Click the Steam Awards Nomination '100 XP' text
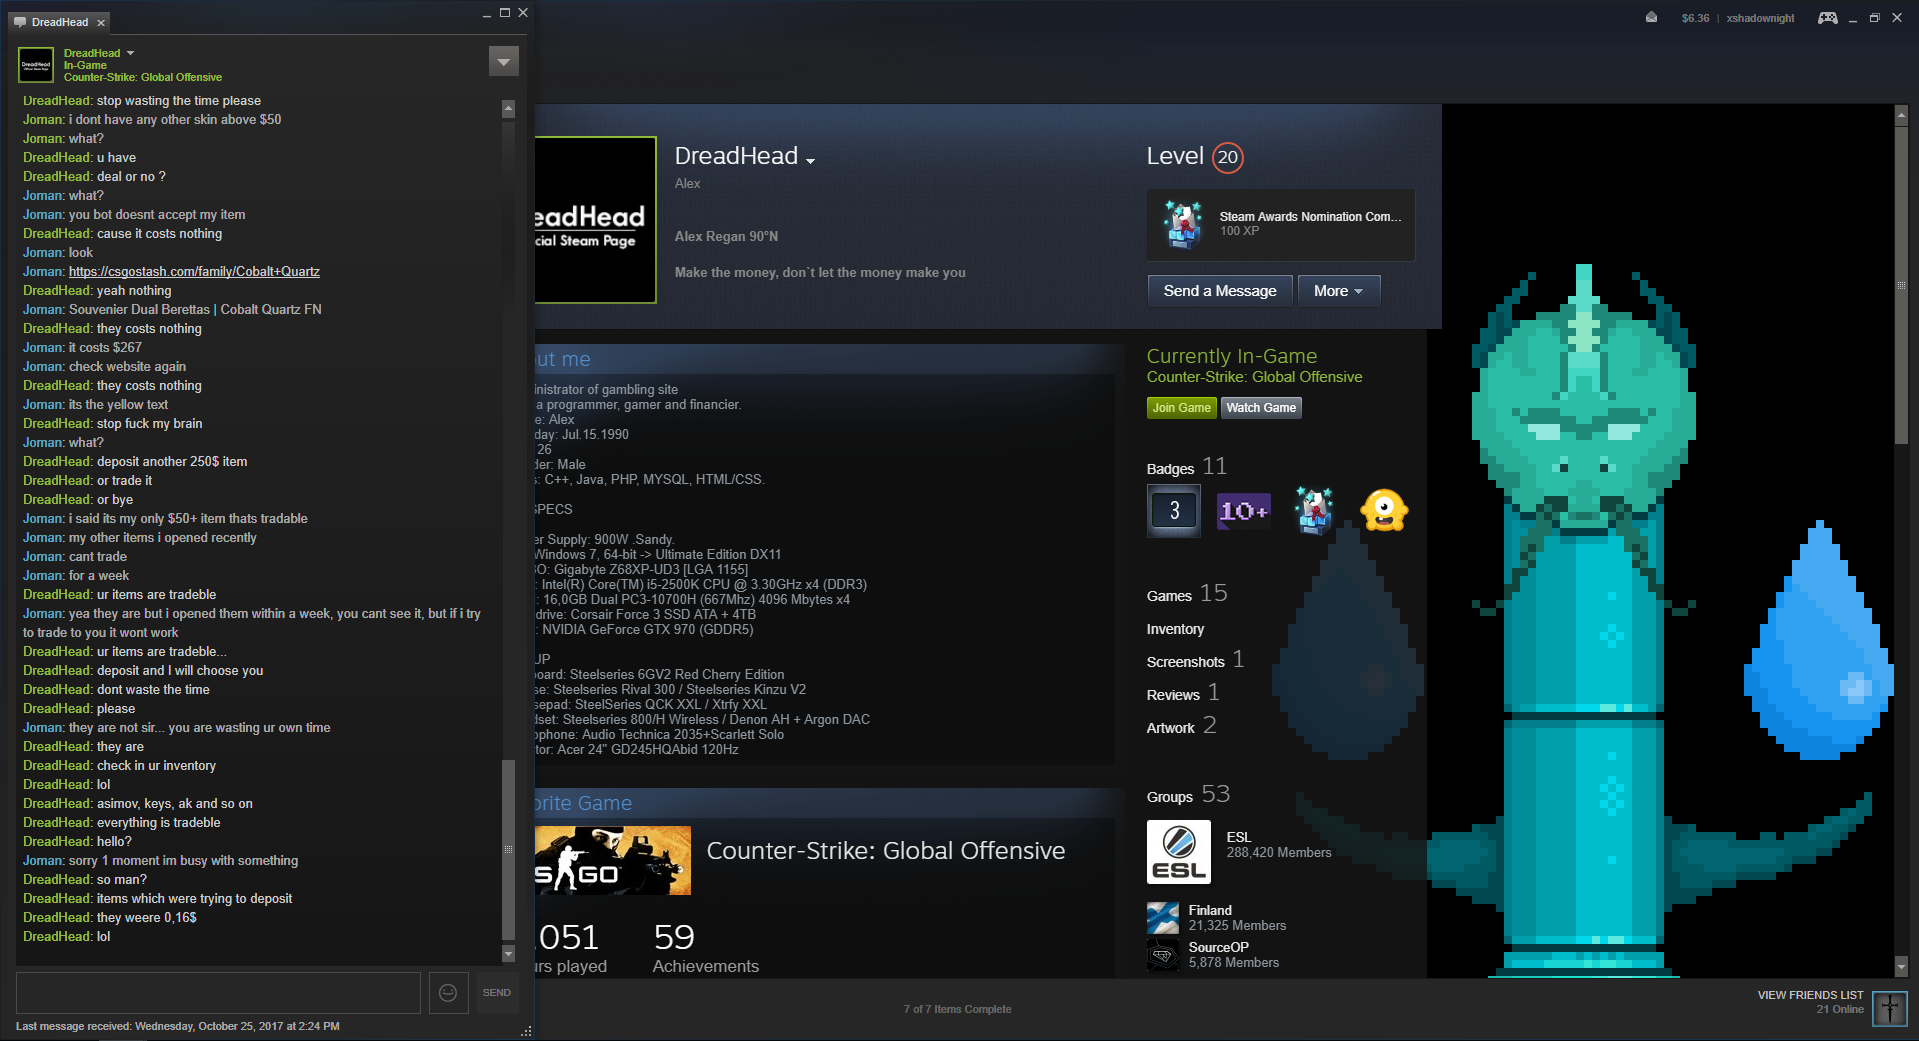This screenshot has width=1919, height=1041. [x=1239, y=231]
